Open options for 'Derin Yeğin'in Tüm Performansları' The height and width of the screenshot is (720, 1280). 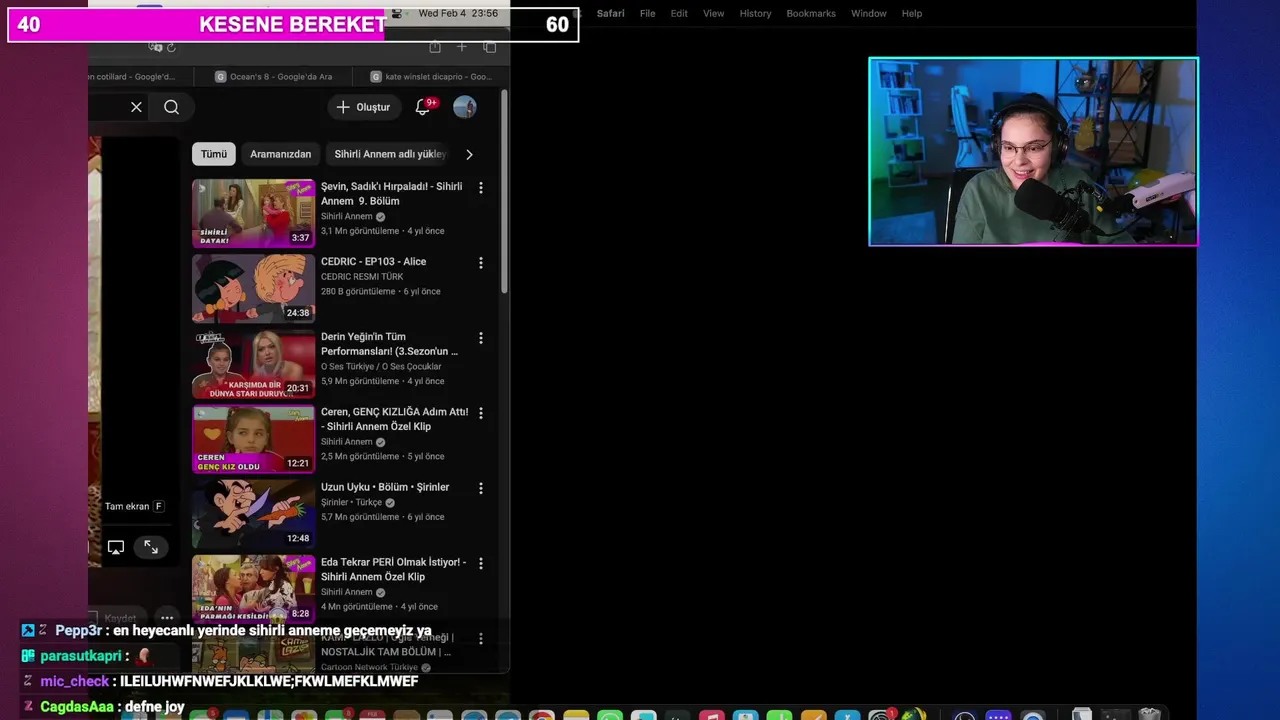coord(480,338)
